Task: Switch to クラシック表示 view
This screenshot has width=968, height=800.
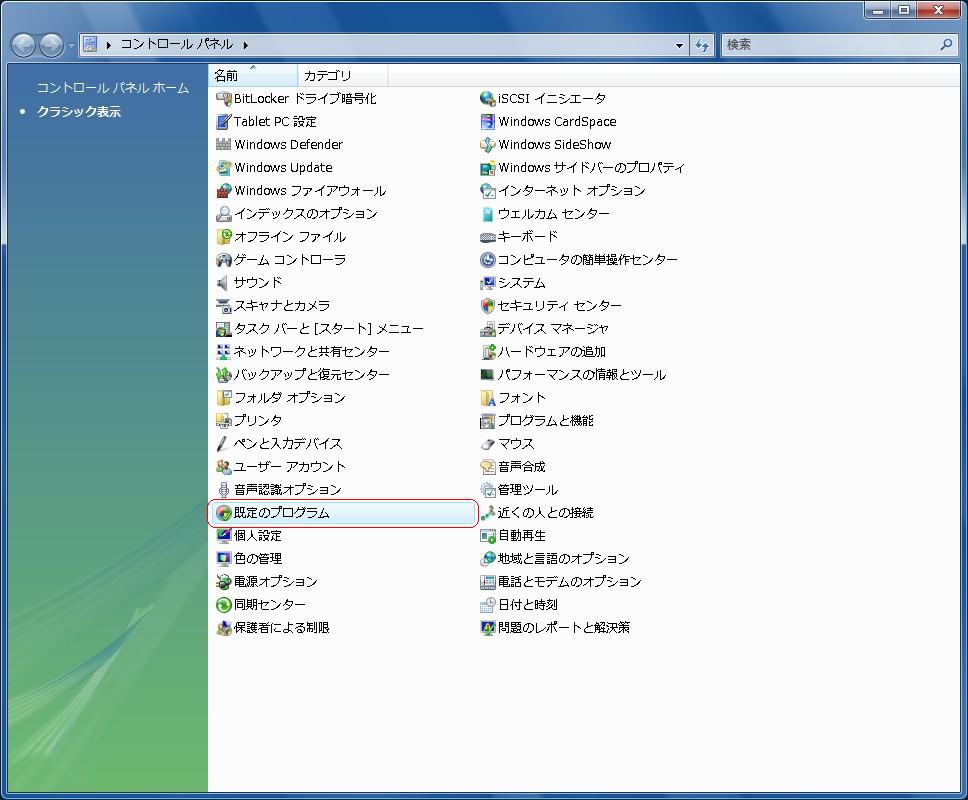Action: tap(78, 112)
